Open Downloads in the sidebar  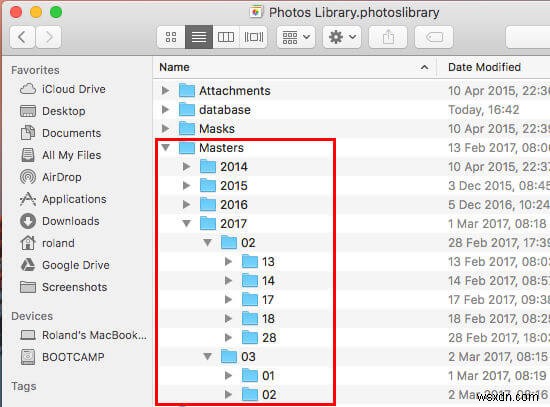pyautogui.click(x=60, y=221)
